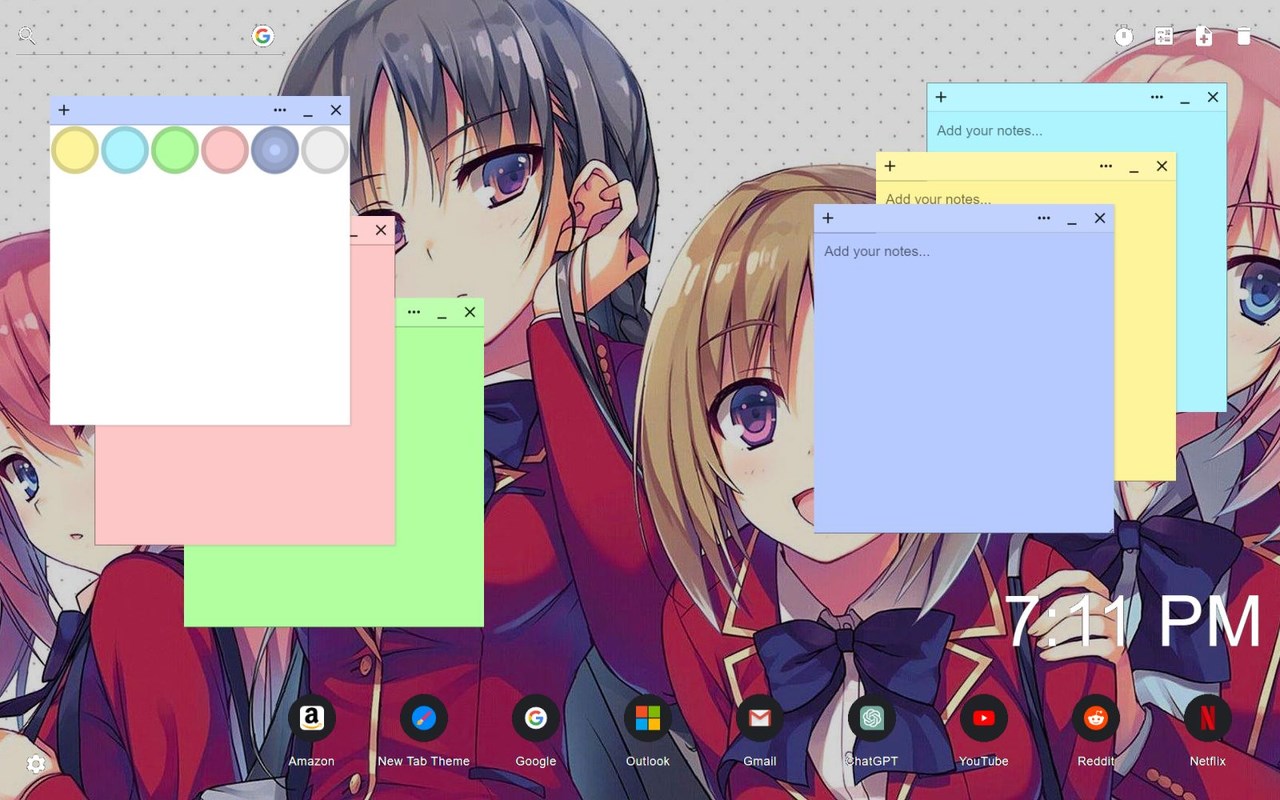Image resolution: width=1280 pixels, height=800 pixels.
Task: Close the purple note
Action: coord(1100,218)
